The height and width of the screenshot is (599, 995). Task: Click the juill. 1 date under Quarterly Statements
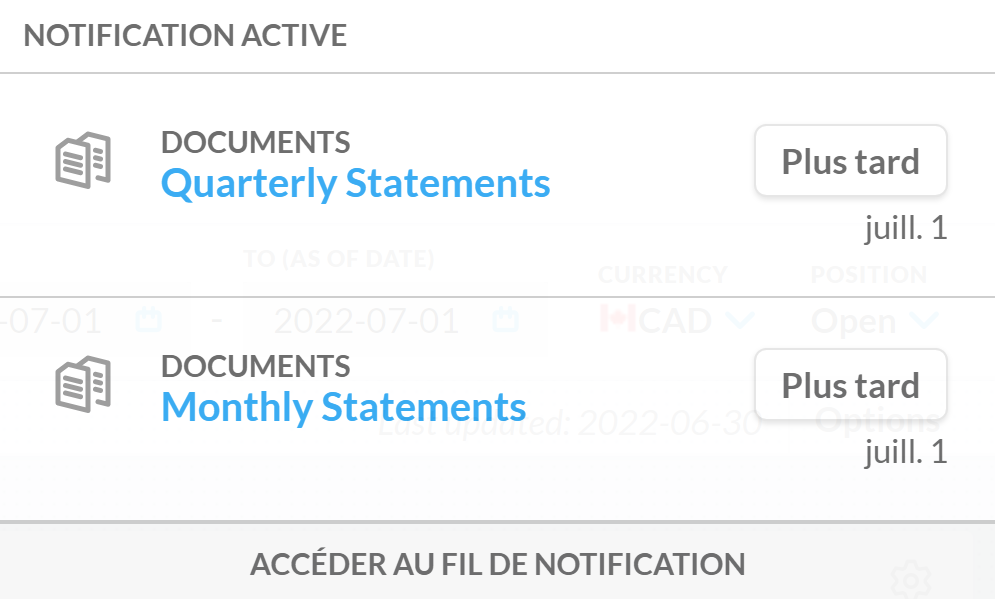tap(905, 230)
